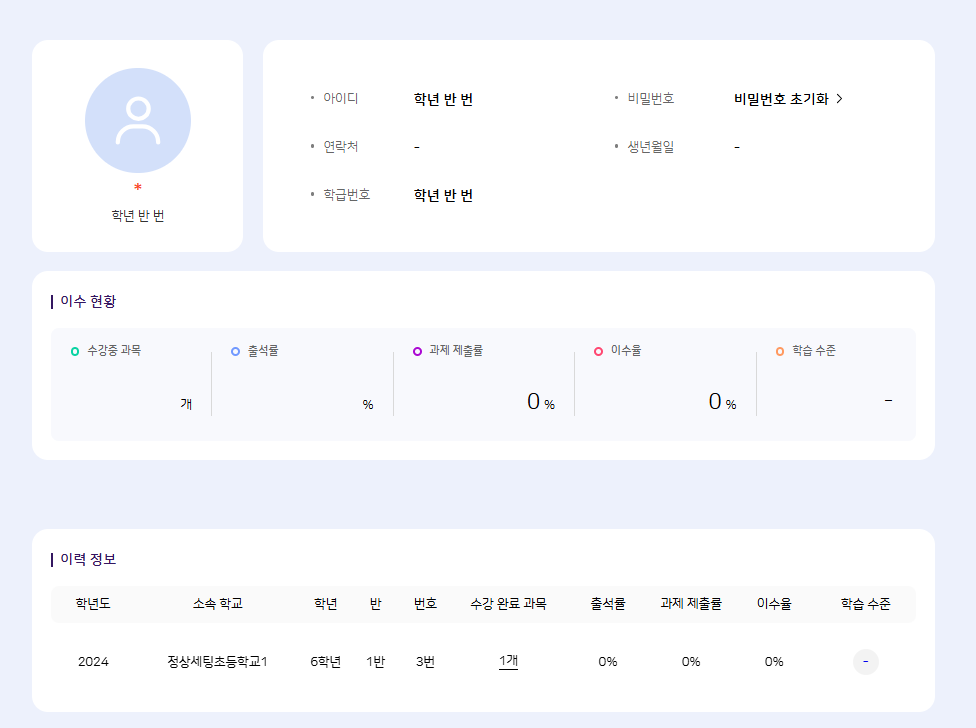976x728 pixels.
Task: Click the gray 학습 수준 dash badge in table row
Action: point(865,662)
